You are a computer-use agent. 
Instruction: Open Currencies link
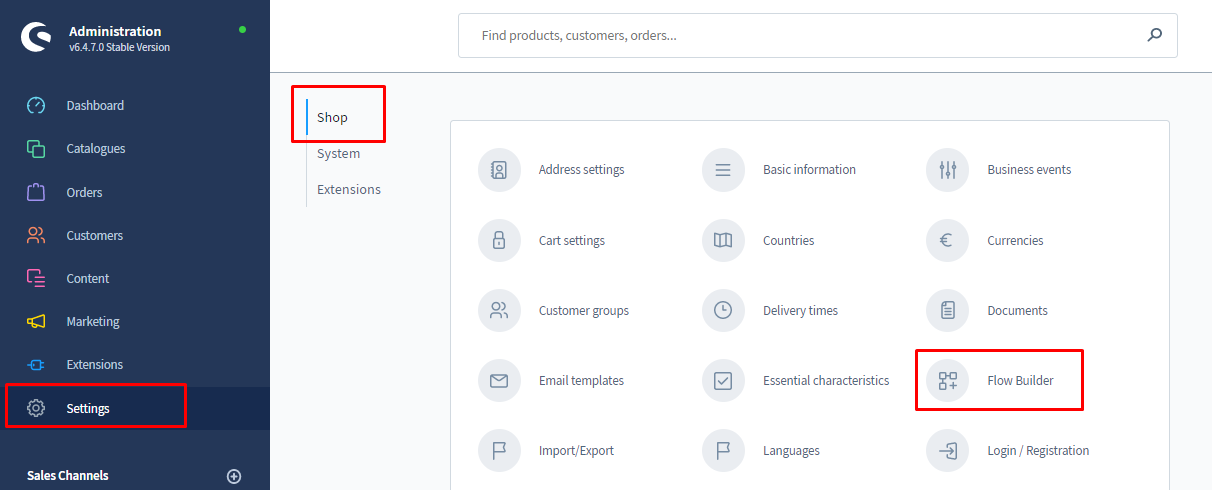1015,240
